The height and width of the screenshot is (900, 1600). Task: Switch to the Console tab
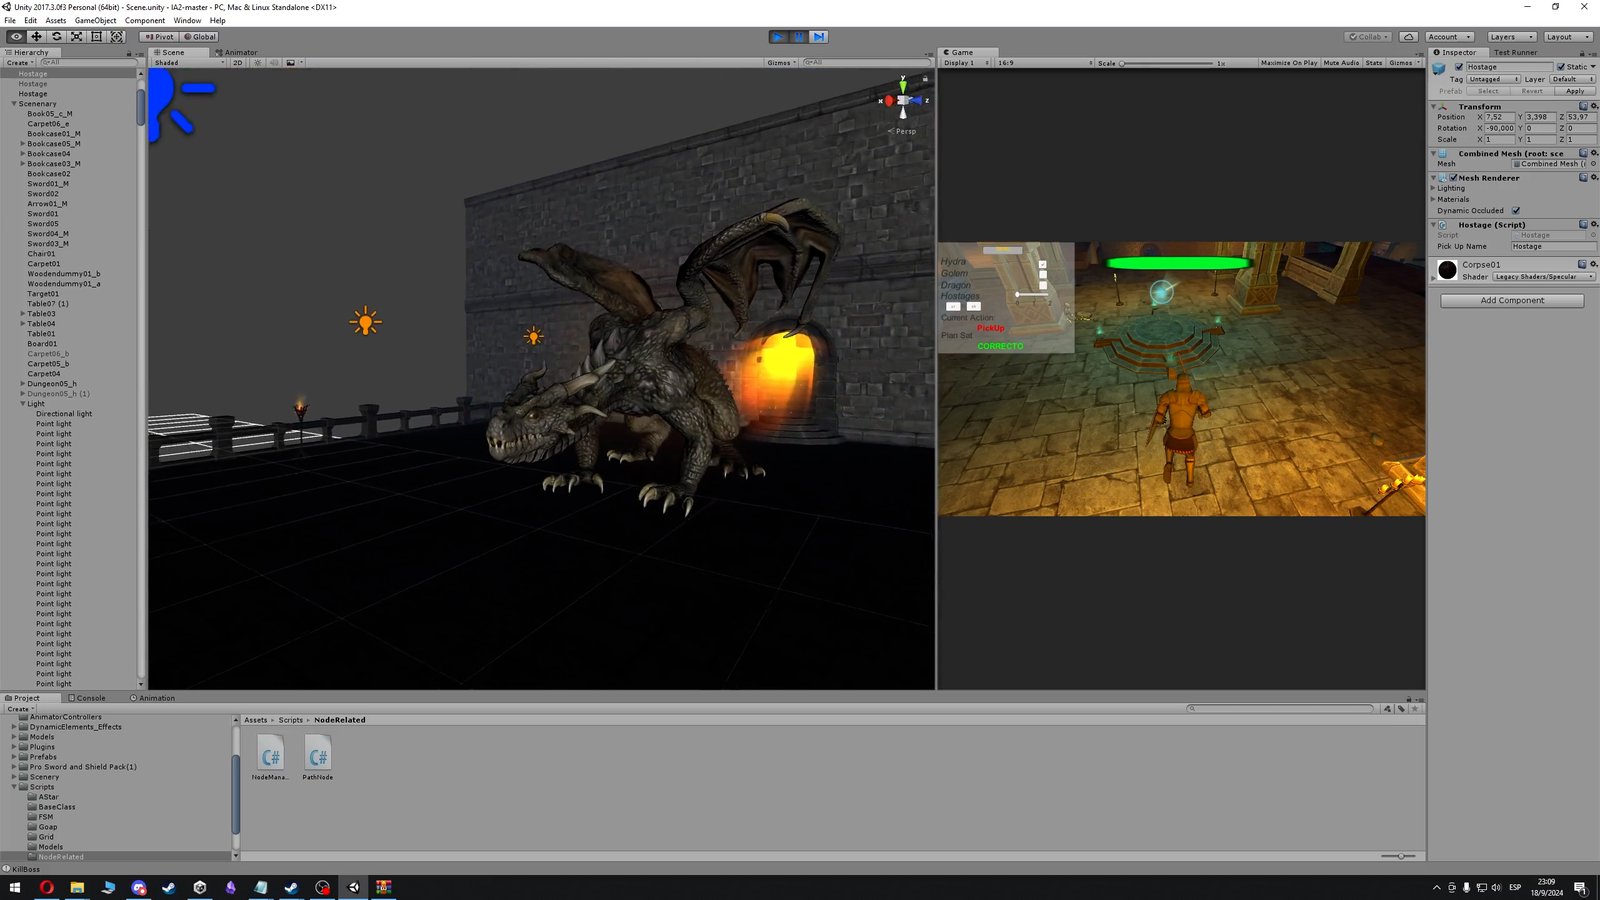click(x=87, y=698)
